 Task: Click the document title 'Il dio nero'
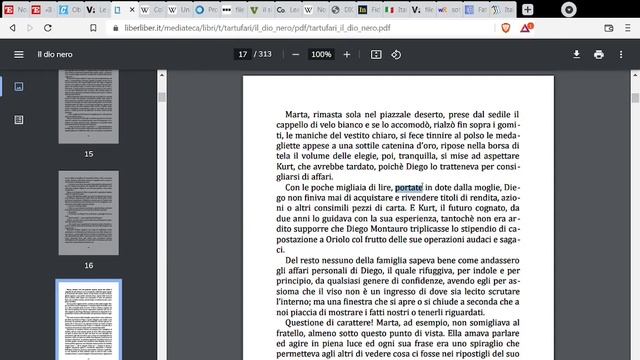(x=55, y=54)
